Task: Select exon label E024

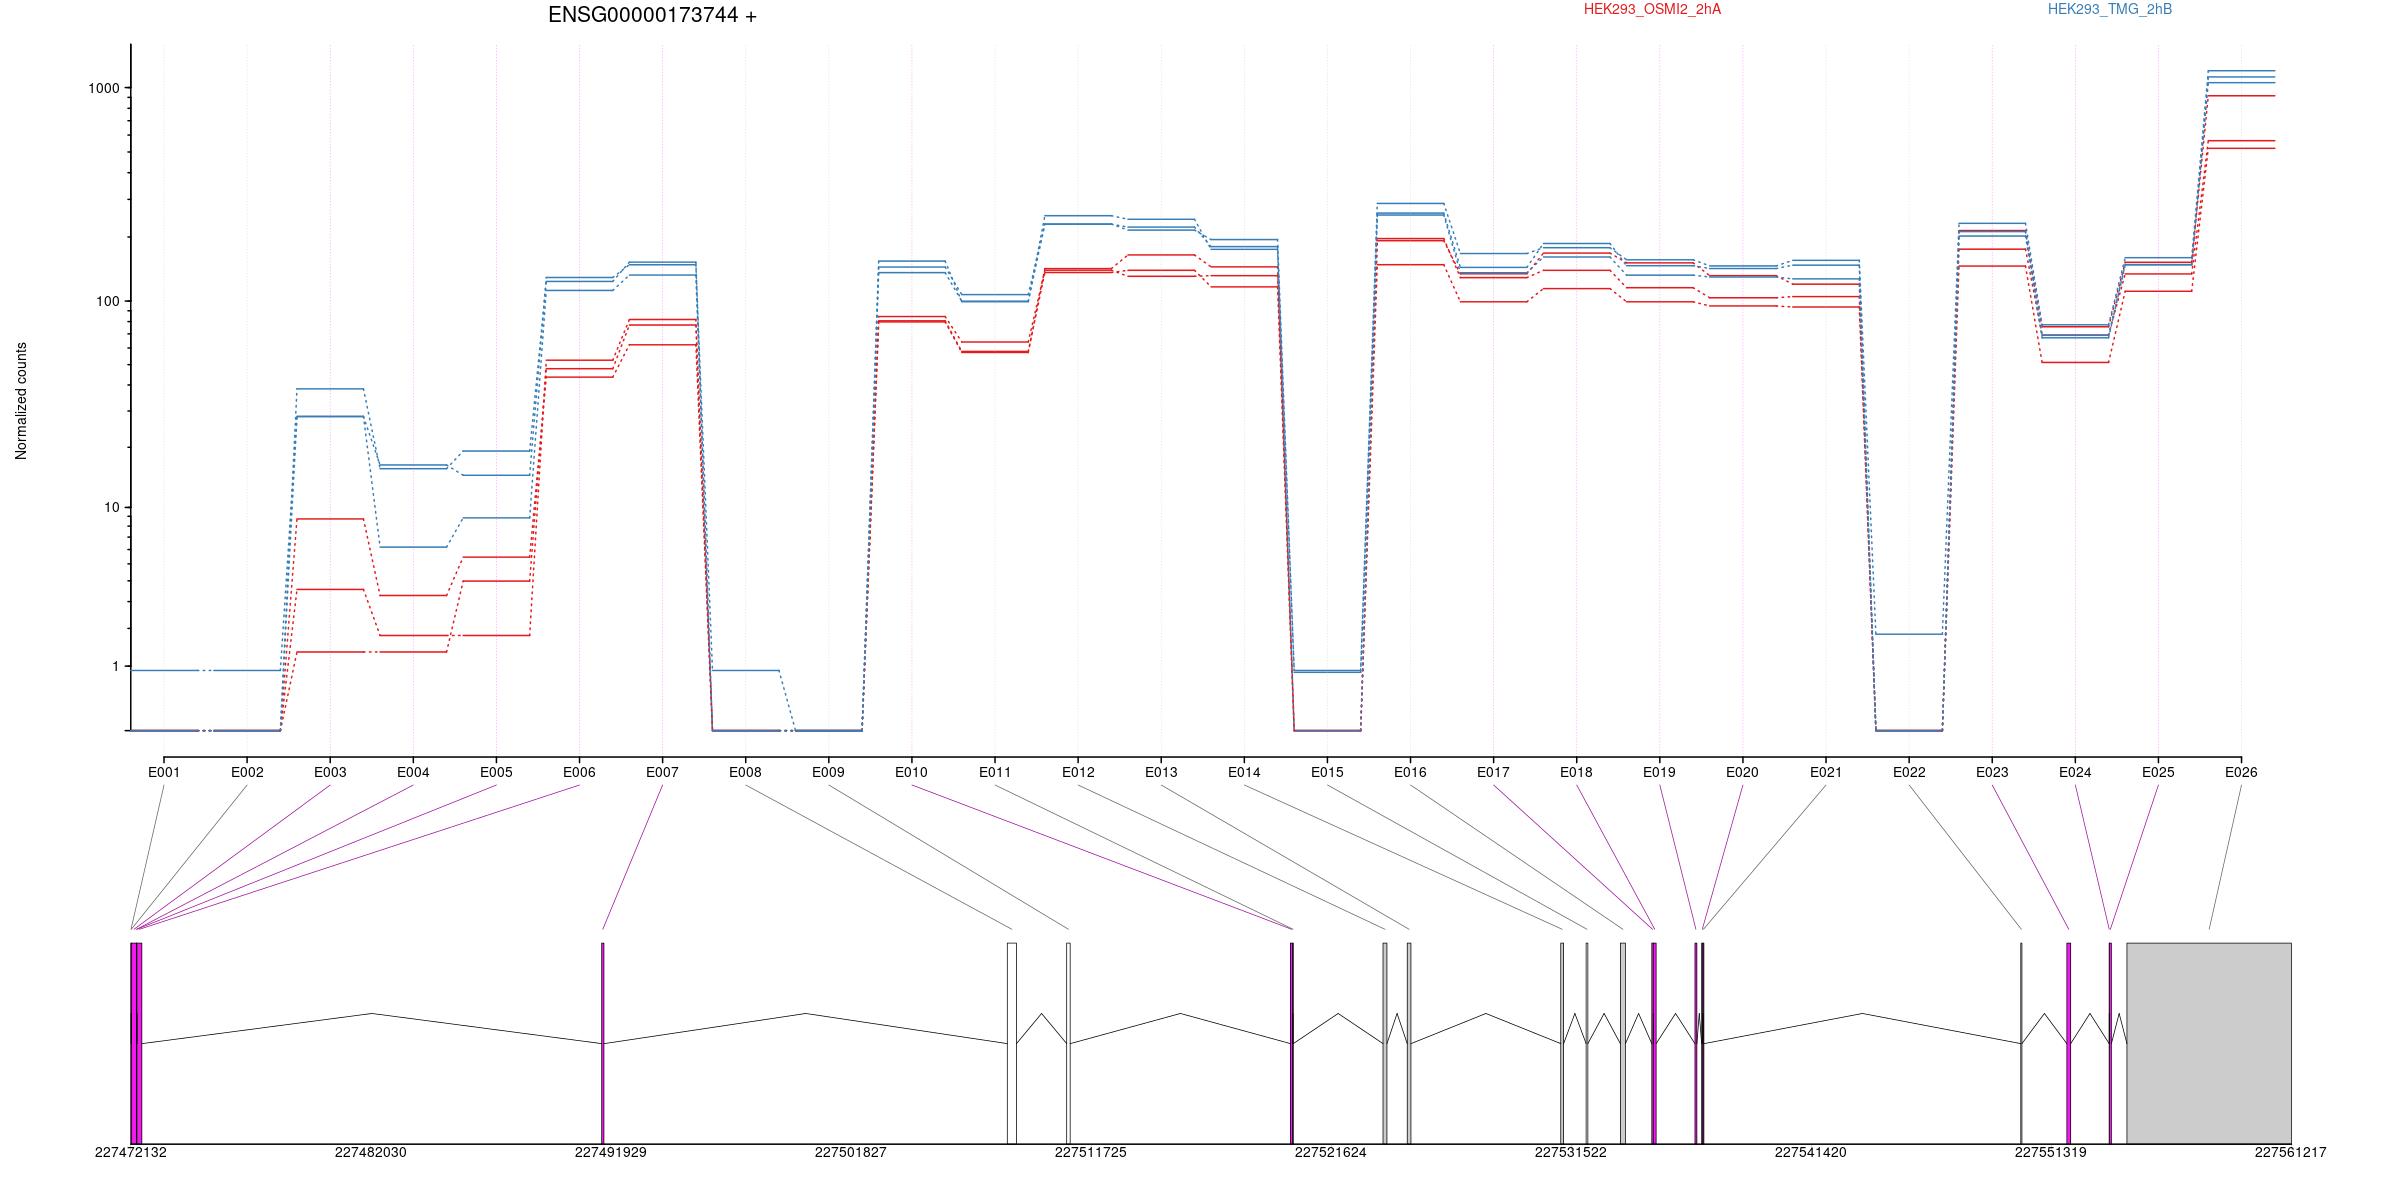Action: (2075, 772)
